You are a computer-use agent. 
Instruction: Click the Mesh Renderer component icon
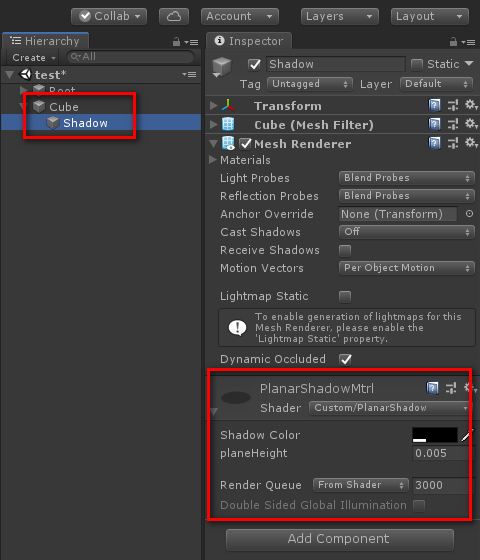228,143
